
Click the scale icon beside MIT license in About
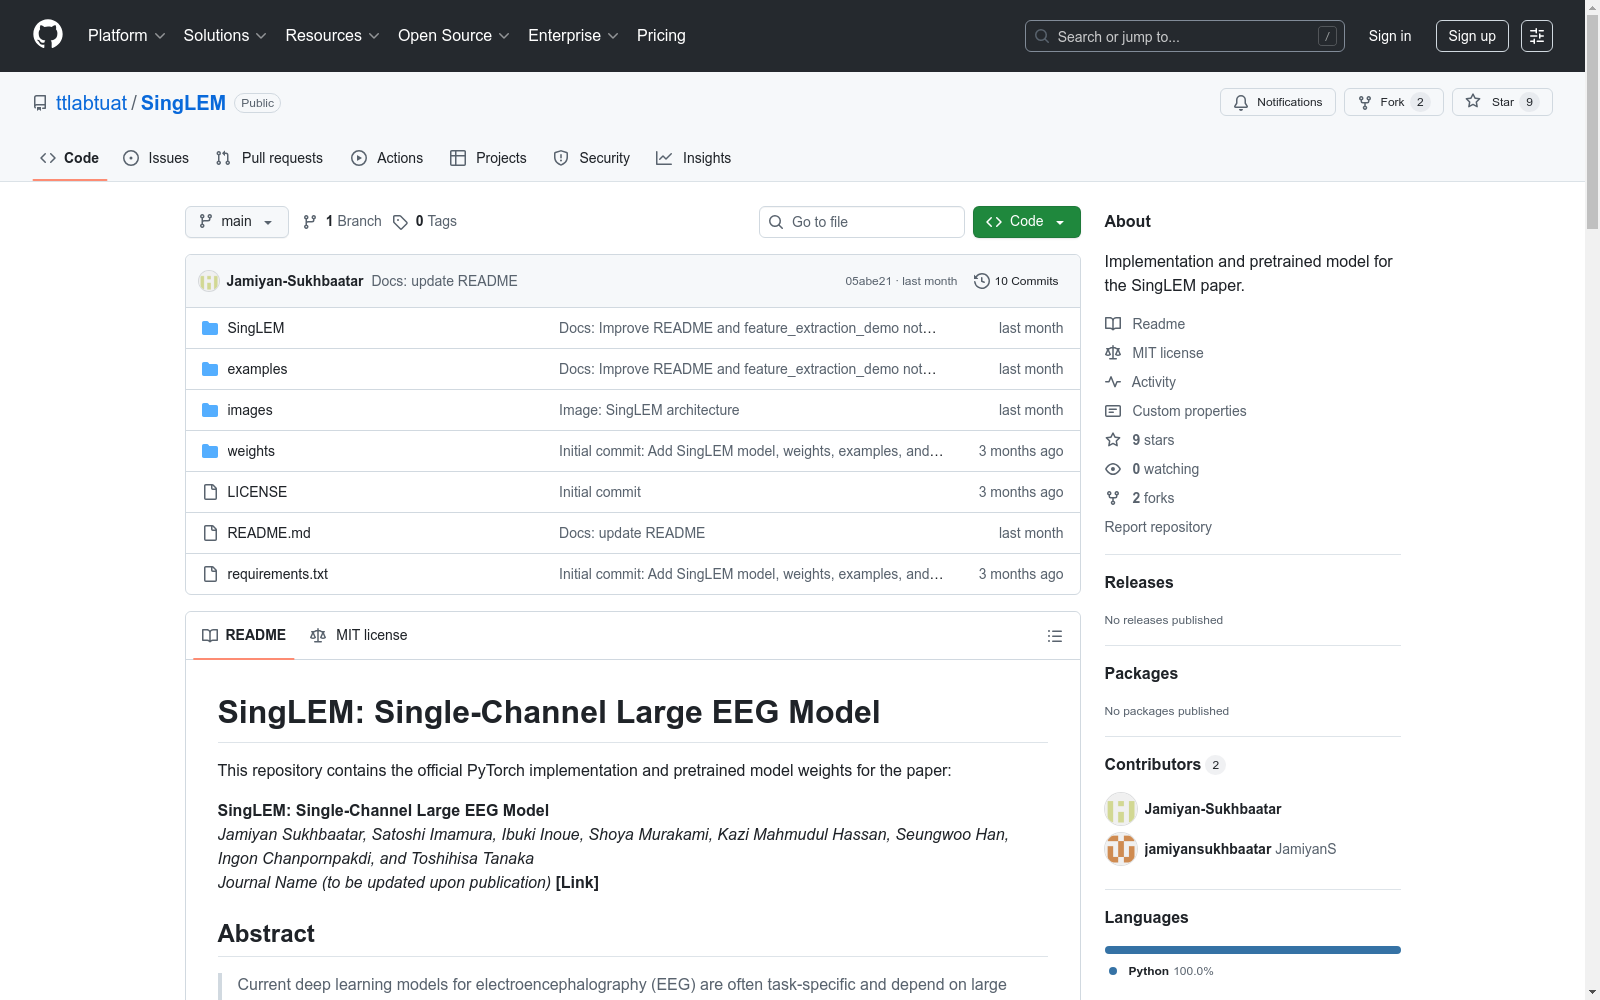coord(1113,353)
